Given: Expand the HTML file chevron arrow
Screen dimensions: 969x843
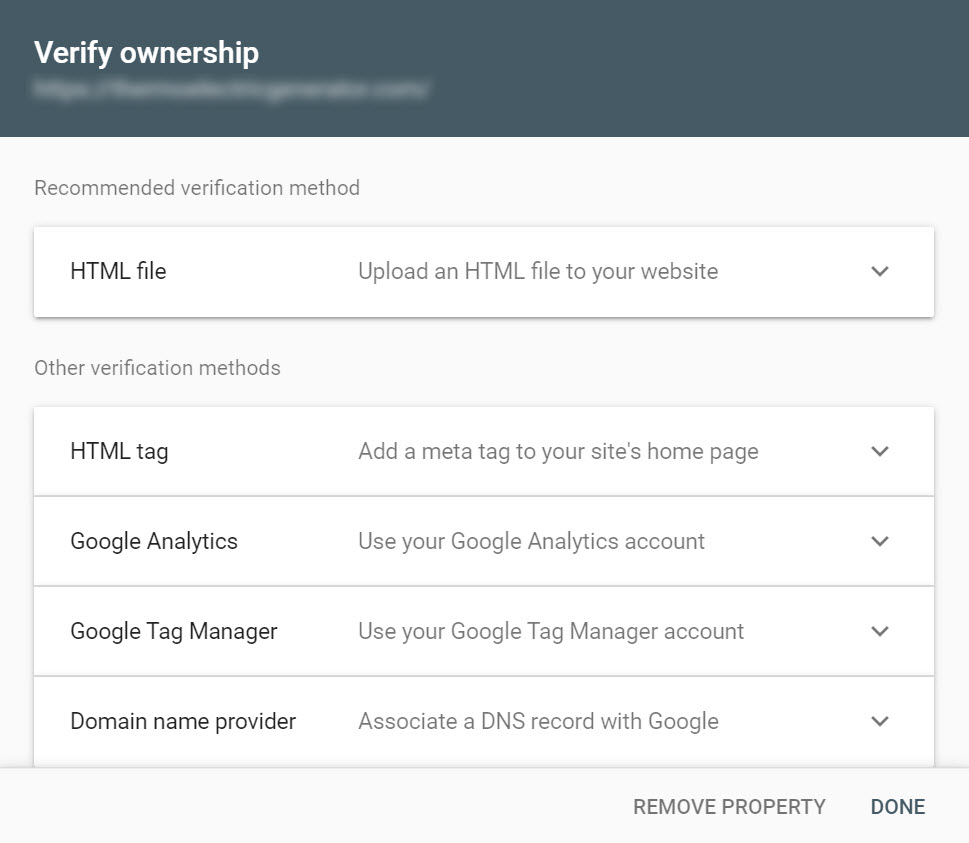Looking at the screenshot, I should point(879,271).
